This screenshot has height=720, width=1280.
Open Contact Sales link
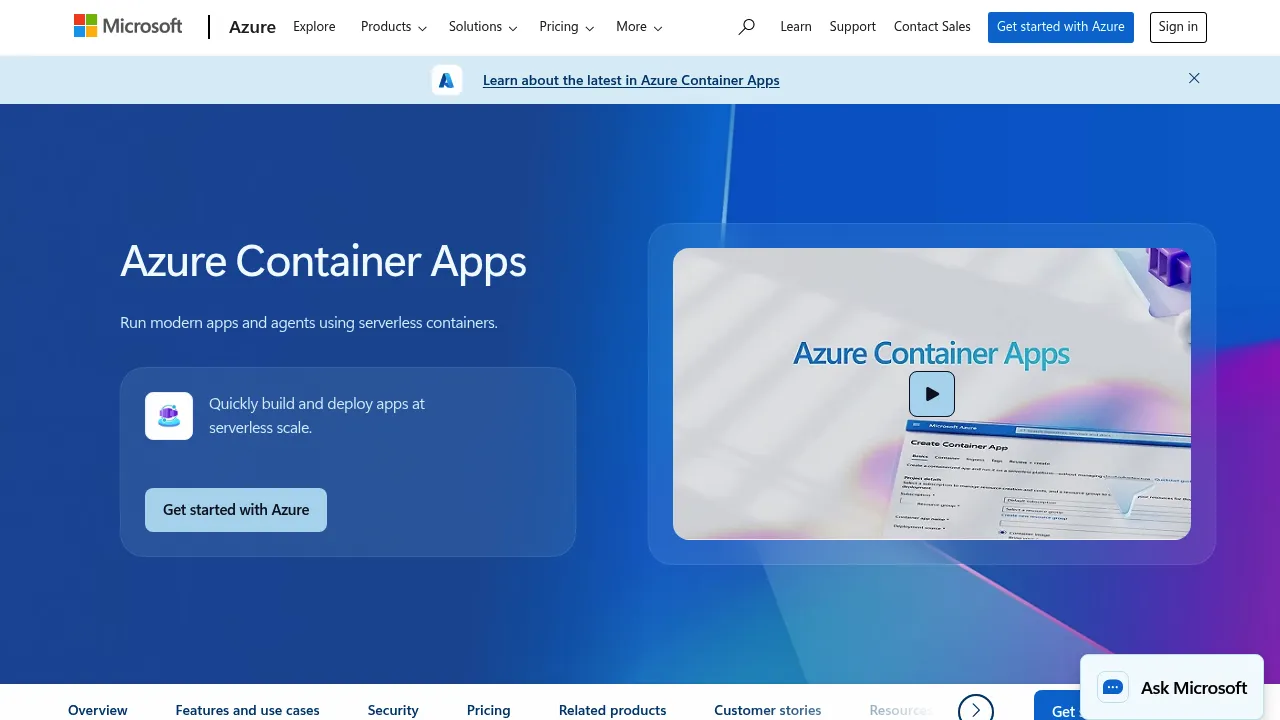tap(932, 27)
